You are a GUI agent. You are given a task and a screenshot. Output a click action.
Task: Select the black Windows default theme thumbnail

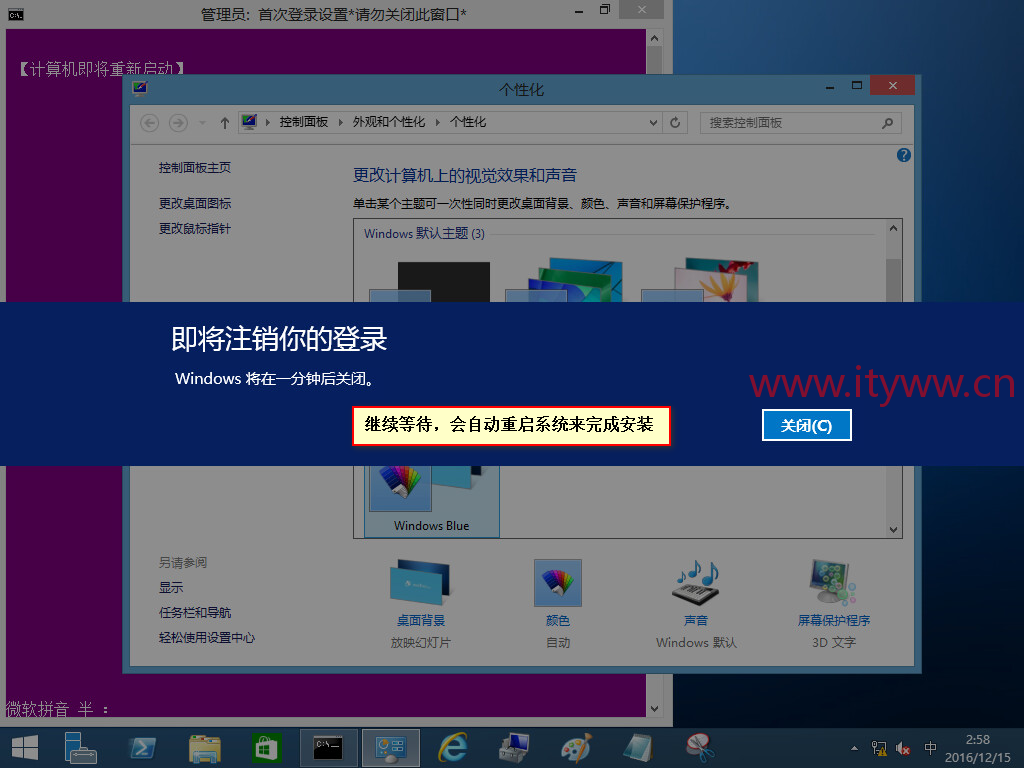click(430, 281)
